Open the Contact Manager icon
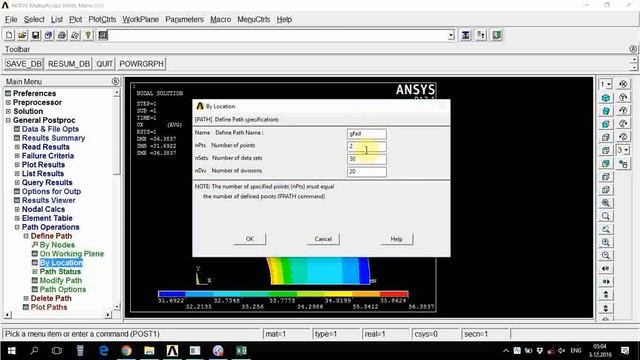The height and width of the screenshot is (360, 640). click(x=497, y=36)
